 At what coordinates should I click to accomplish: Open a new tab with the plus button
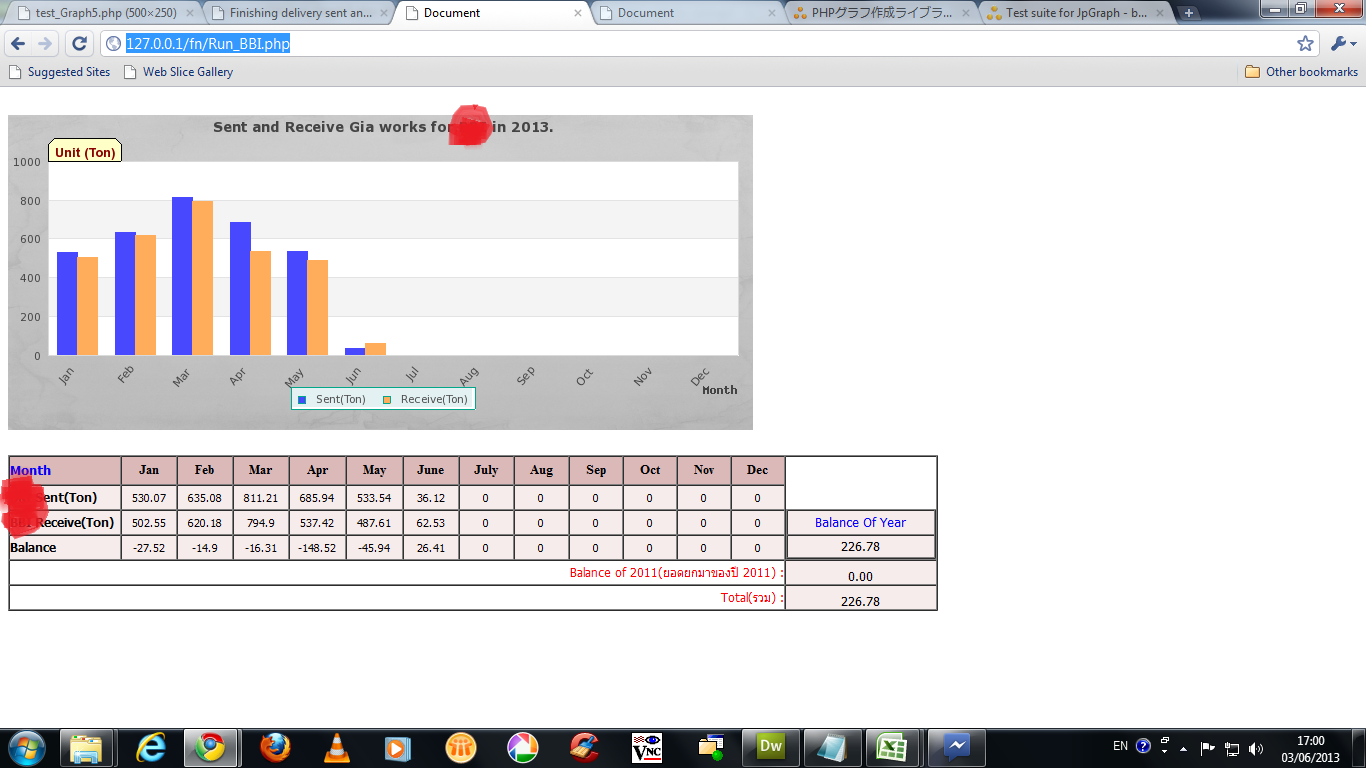click(1189, 13)
